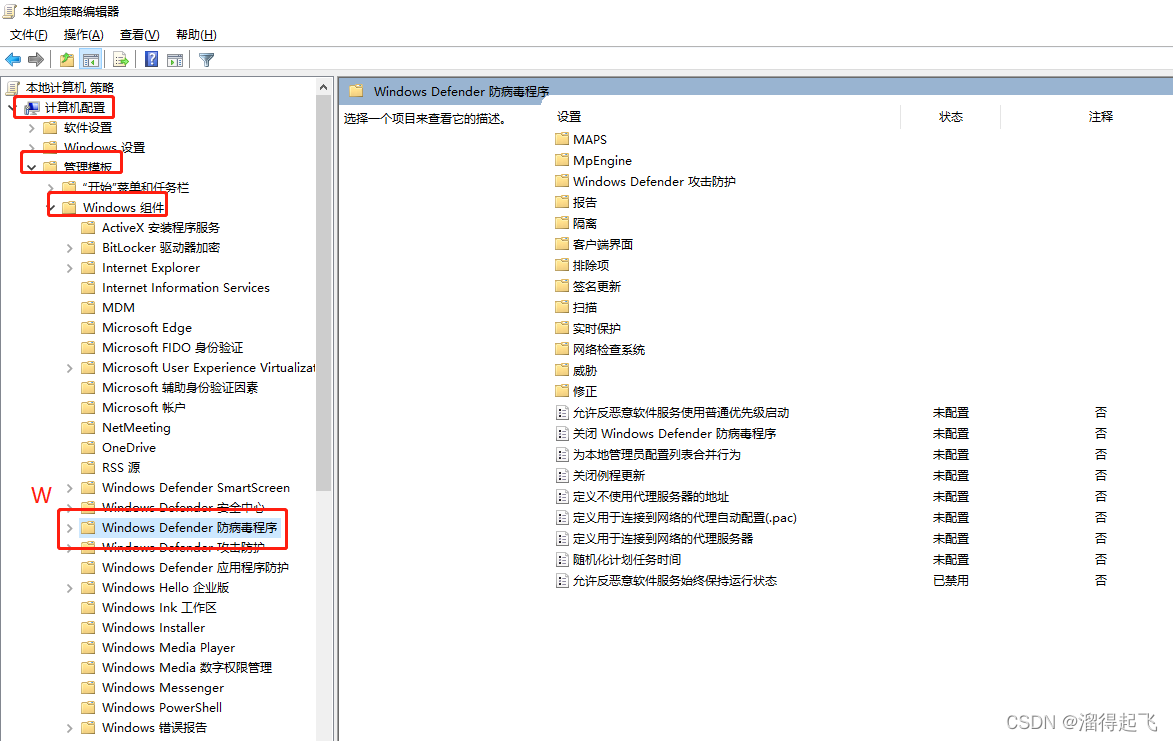This screenshot has height=741, width=1173.
Task: Select policy 定义用于连接到网络的代理自动配置(.pac)
Action: pyautogui.click(x=676, y=517)
